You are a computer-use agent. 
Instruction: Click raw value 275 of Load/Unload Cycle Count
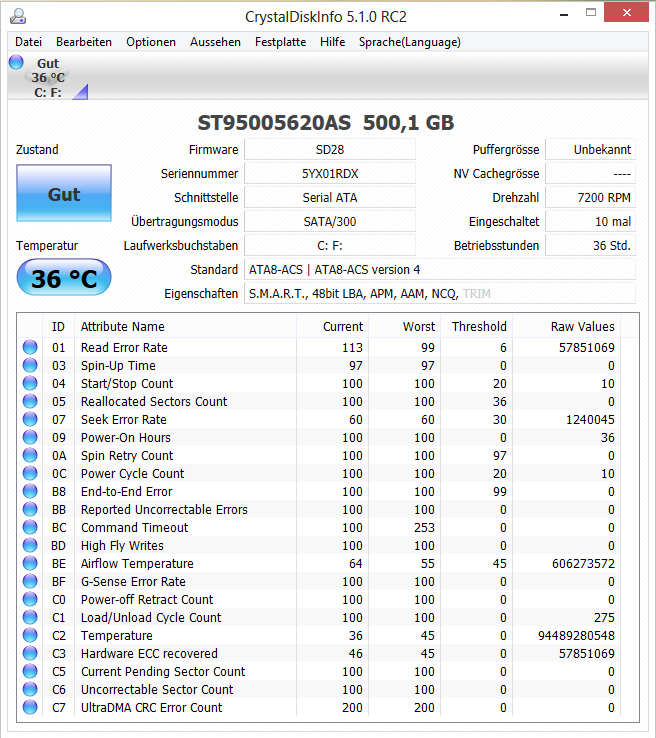pyautogui.click(x=604, y=618)
